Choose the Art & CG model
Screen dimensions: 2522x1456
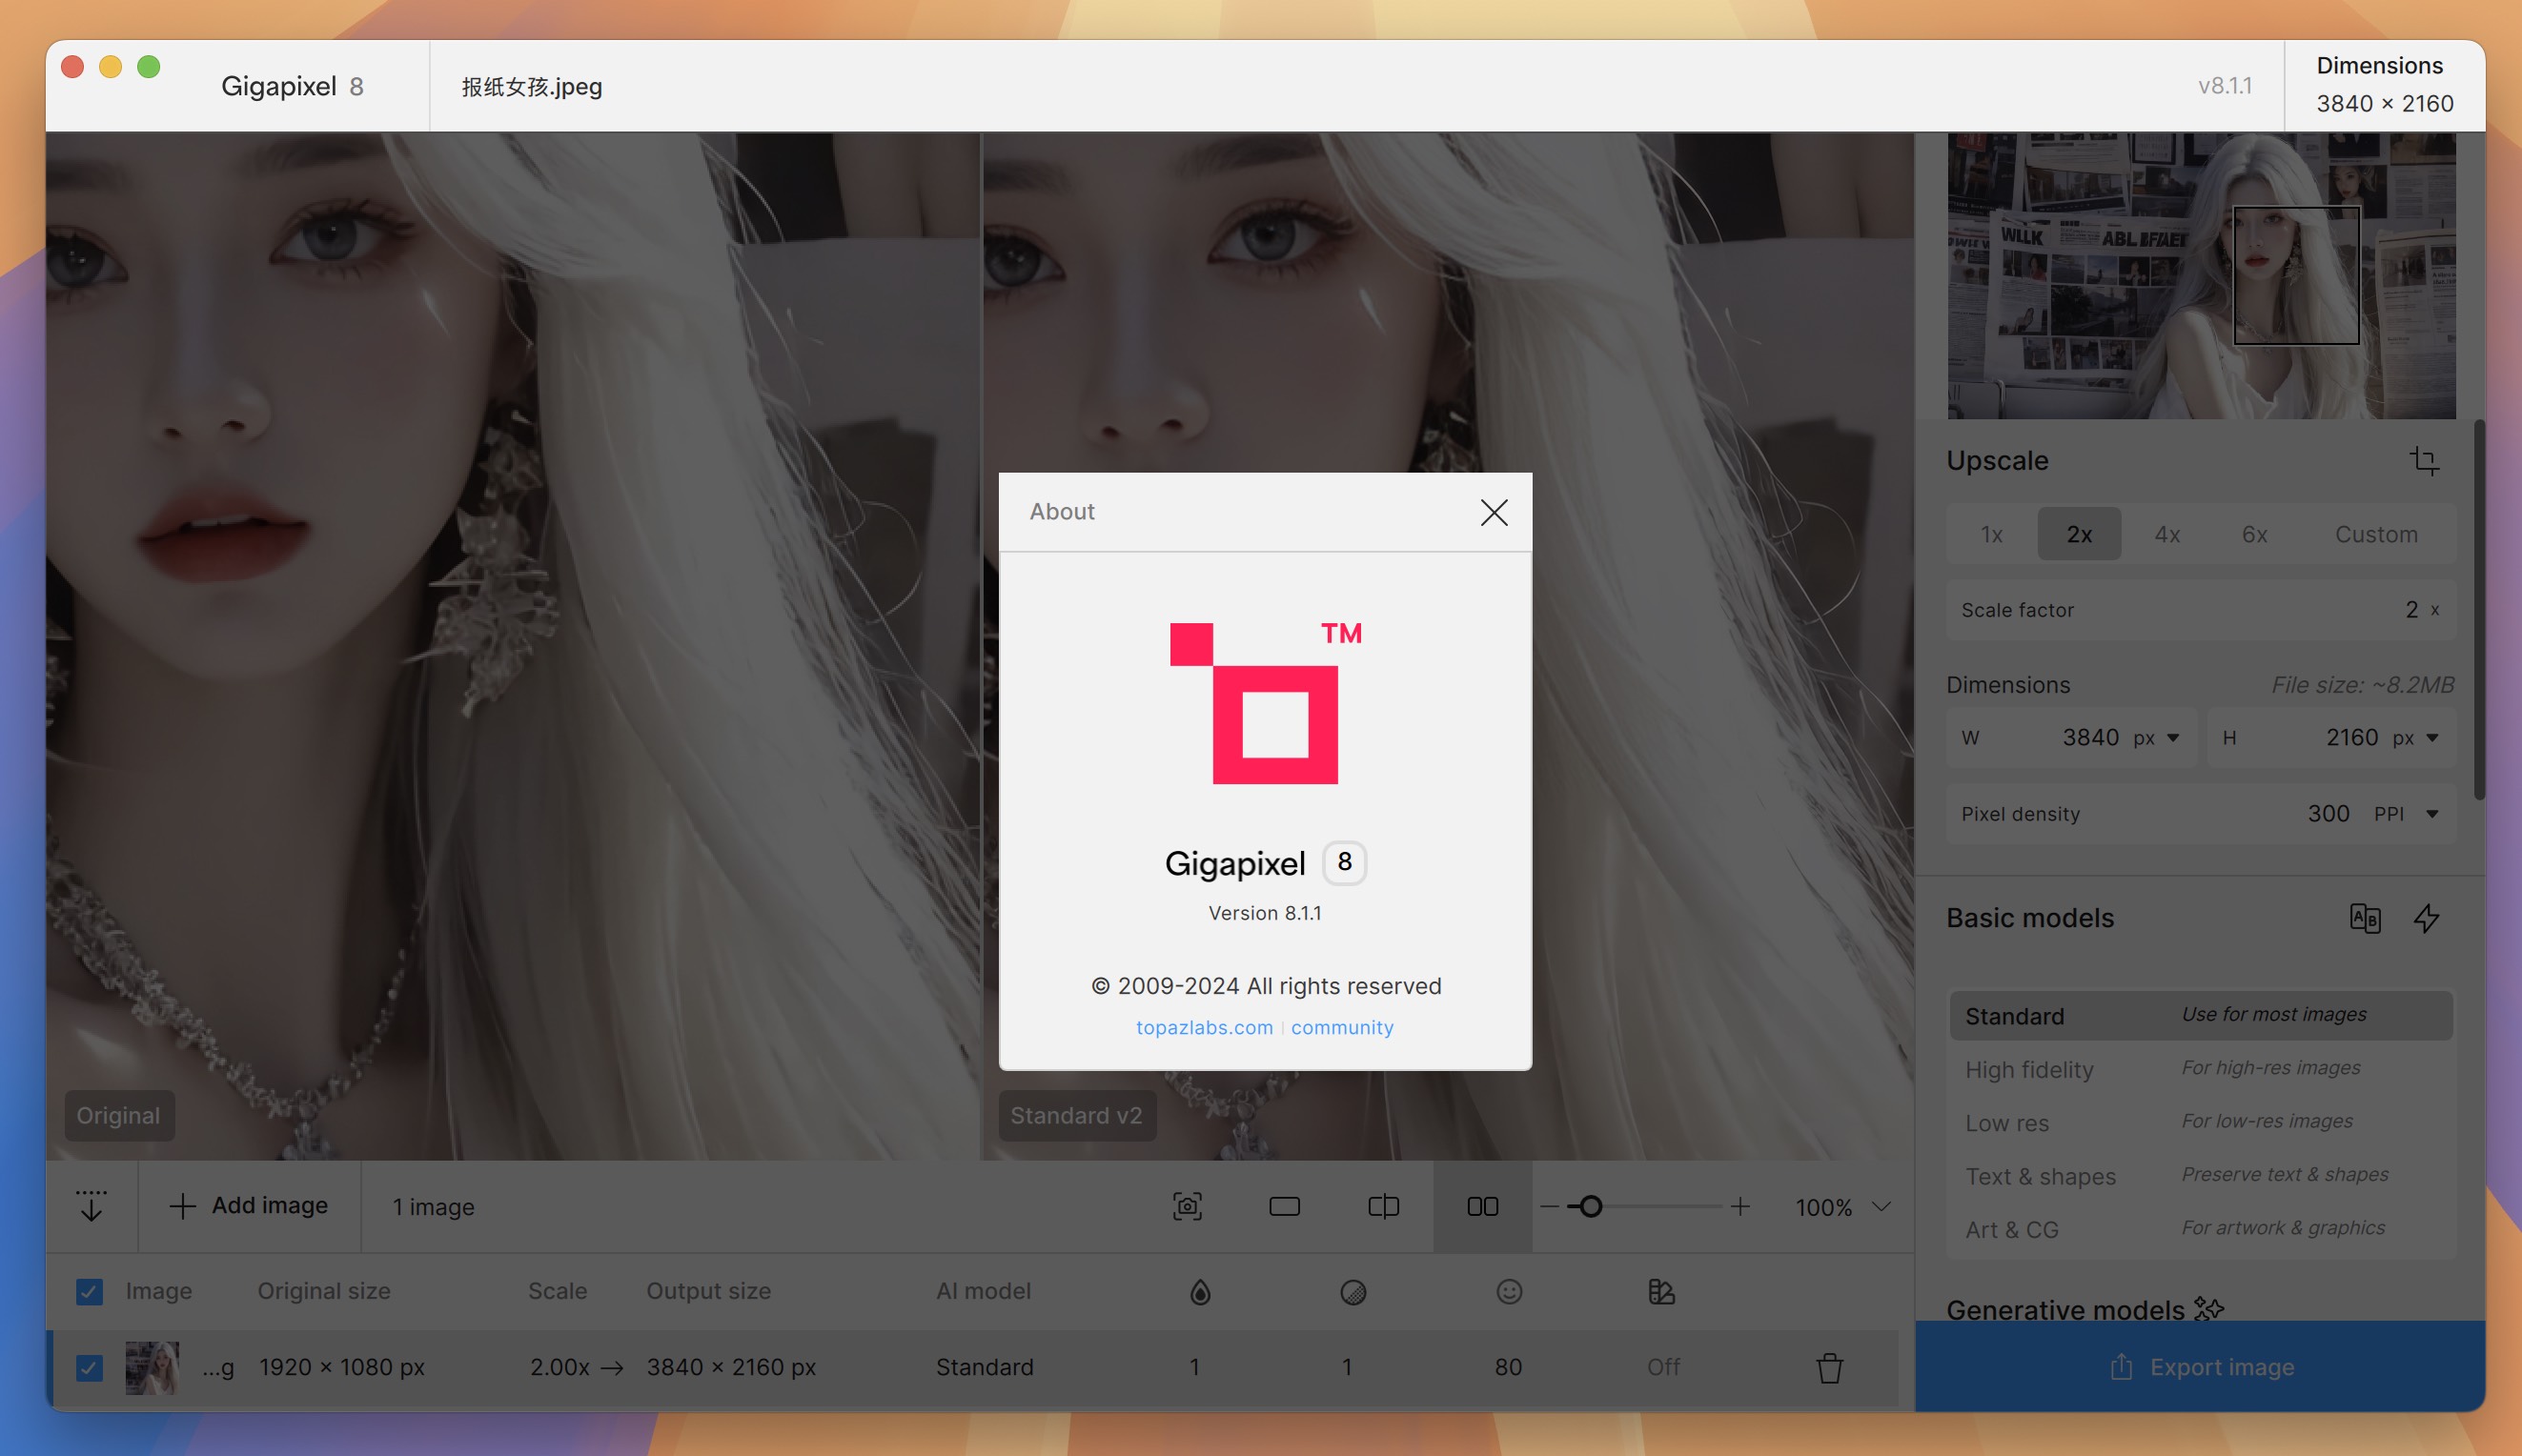coord(2200,1229)
